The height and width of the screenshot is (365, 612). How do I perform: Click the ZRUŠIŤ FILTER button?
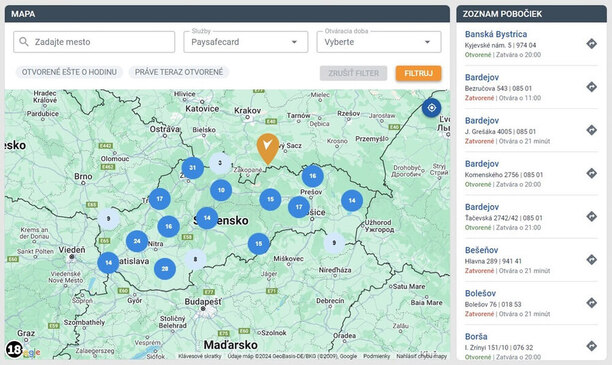coord(354,73)
